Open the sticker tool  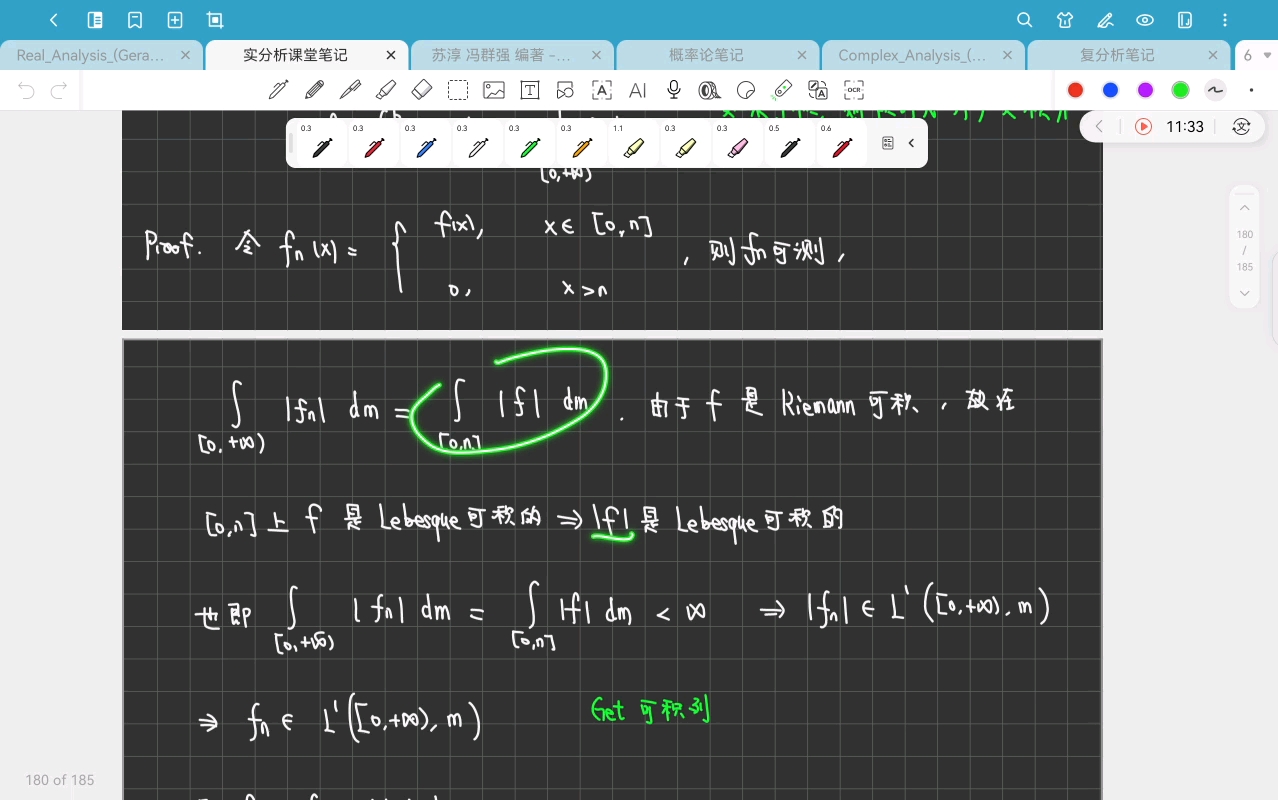[x=746, y=90]
